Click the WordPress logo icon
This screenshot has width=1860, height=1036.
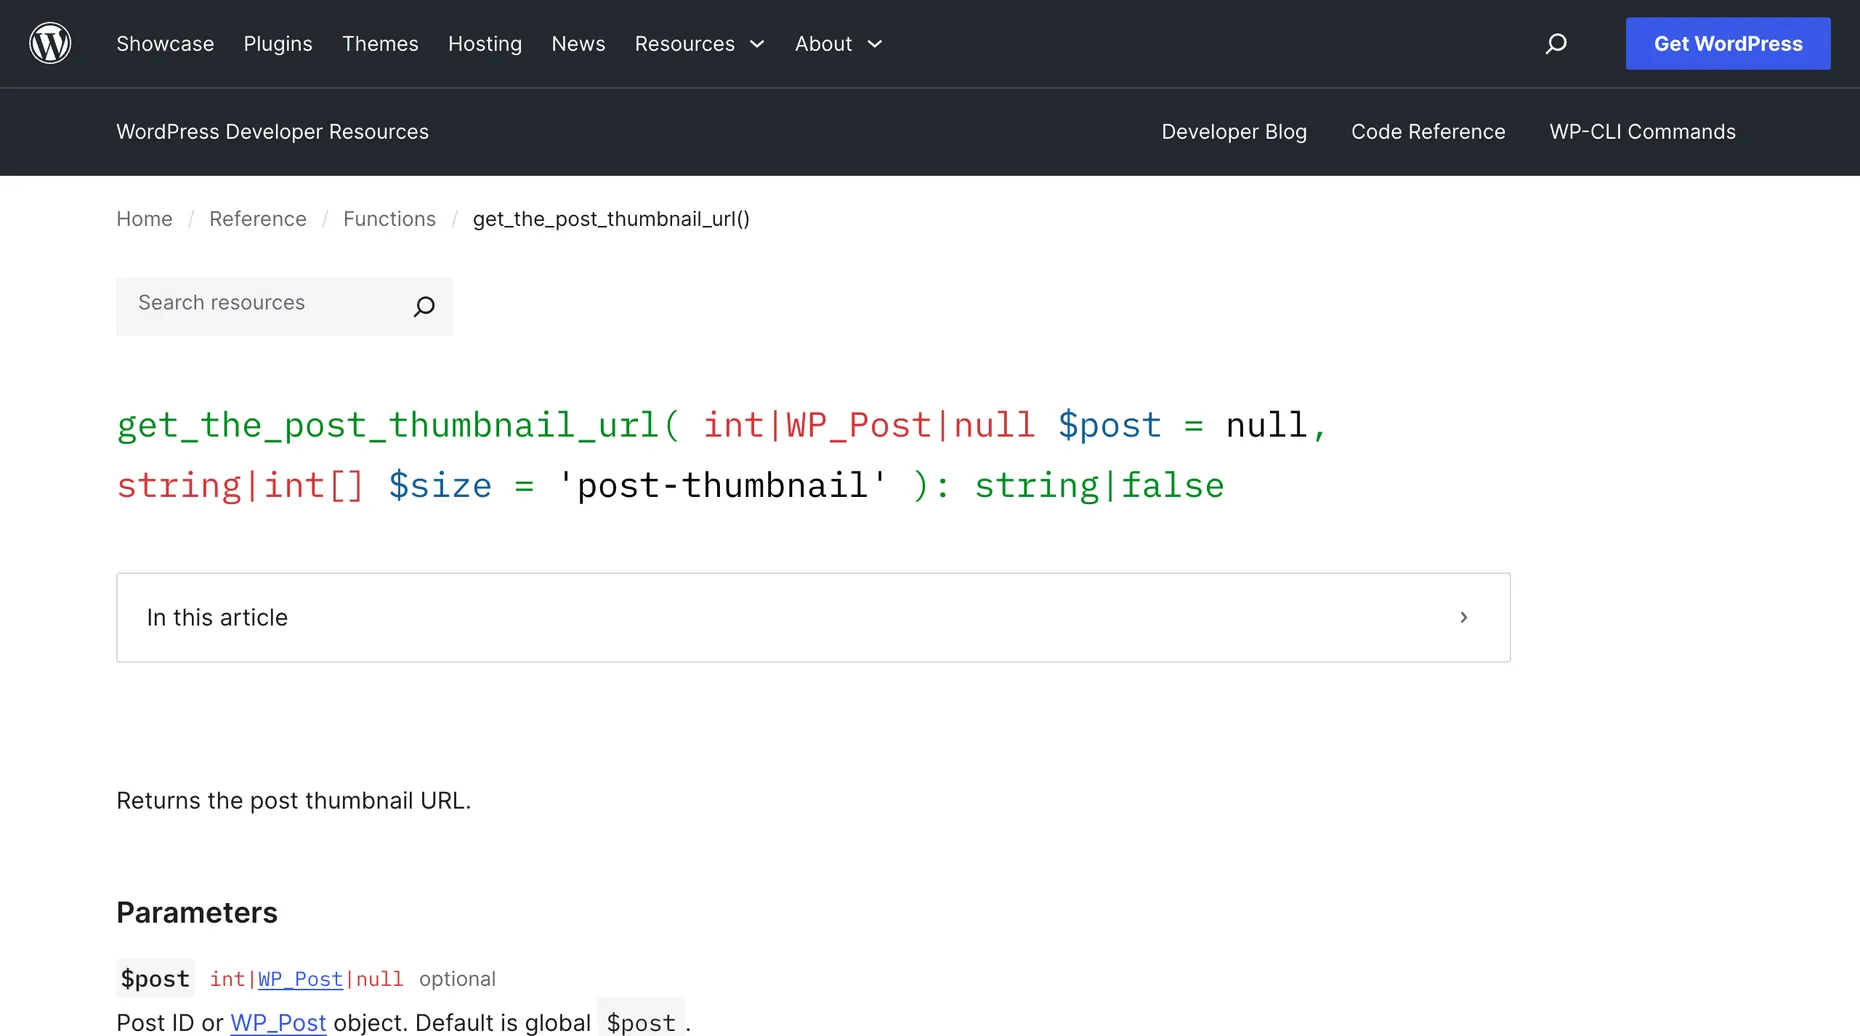point(50,43)
